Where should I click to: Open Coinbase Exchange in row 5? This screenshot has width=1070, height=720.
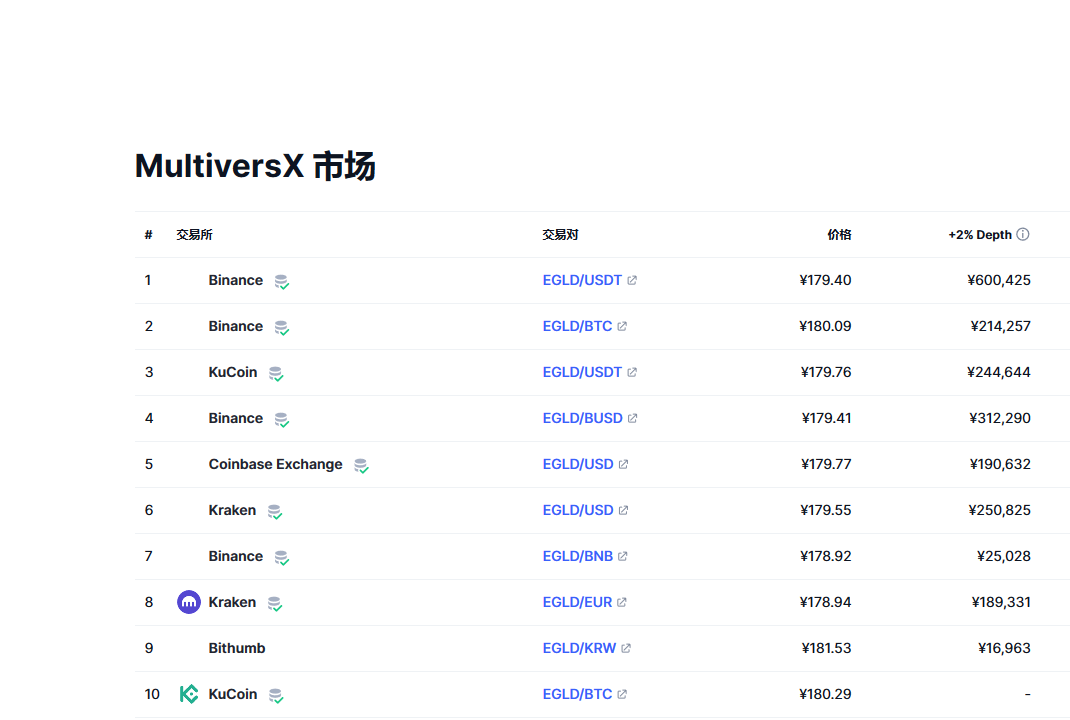tap(276, 464)
